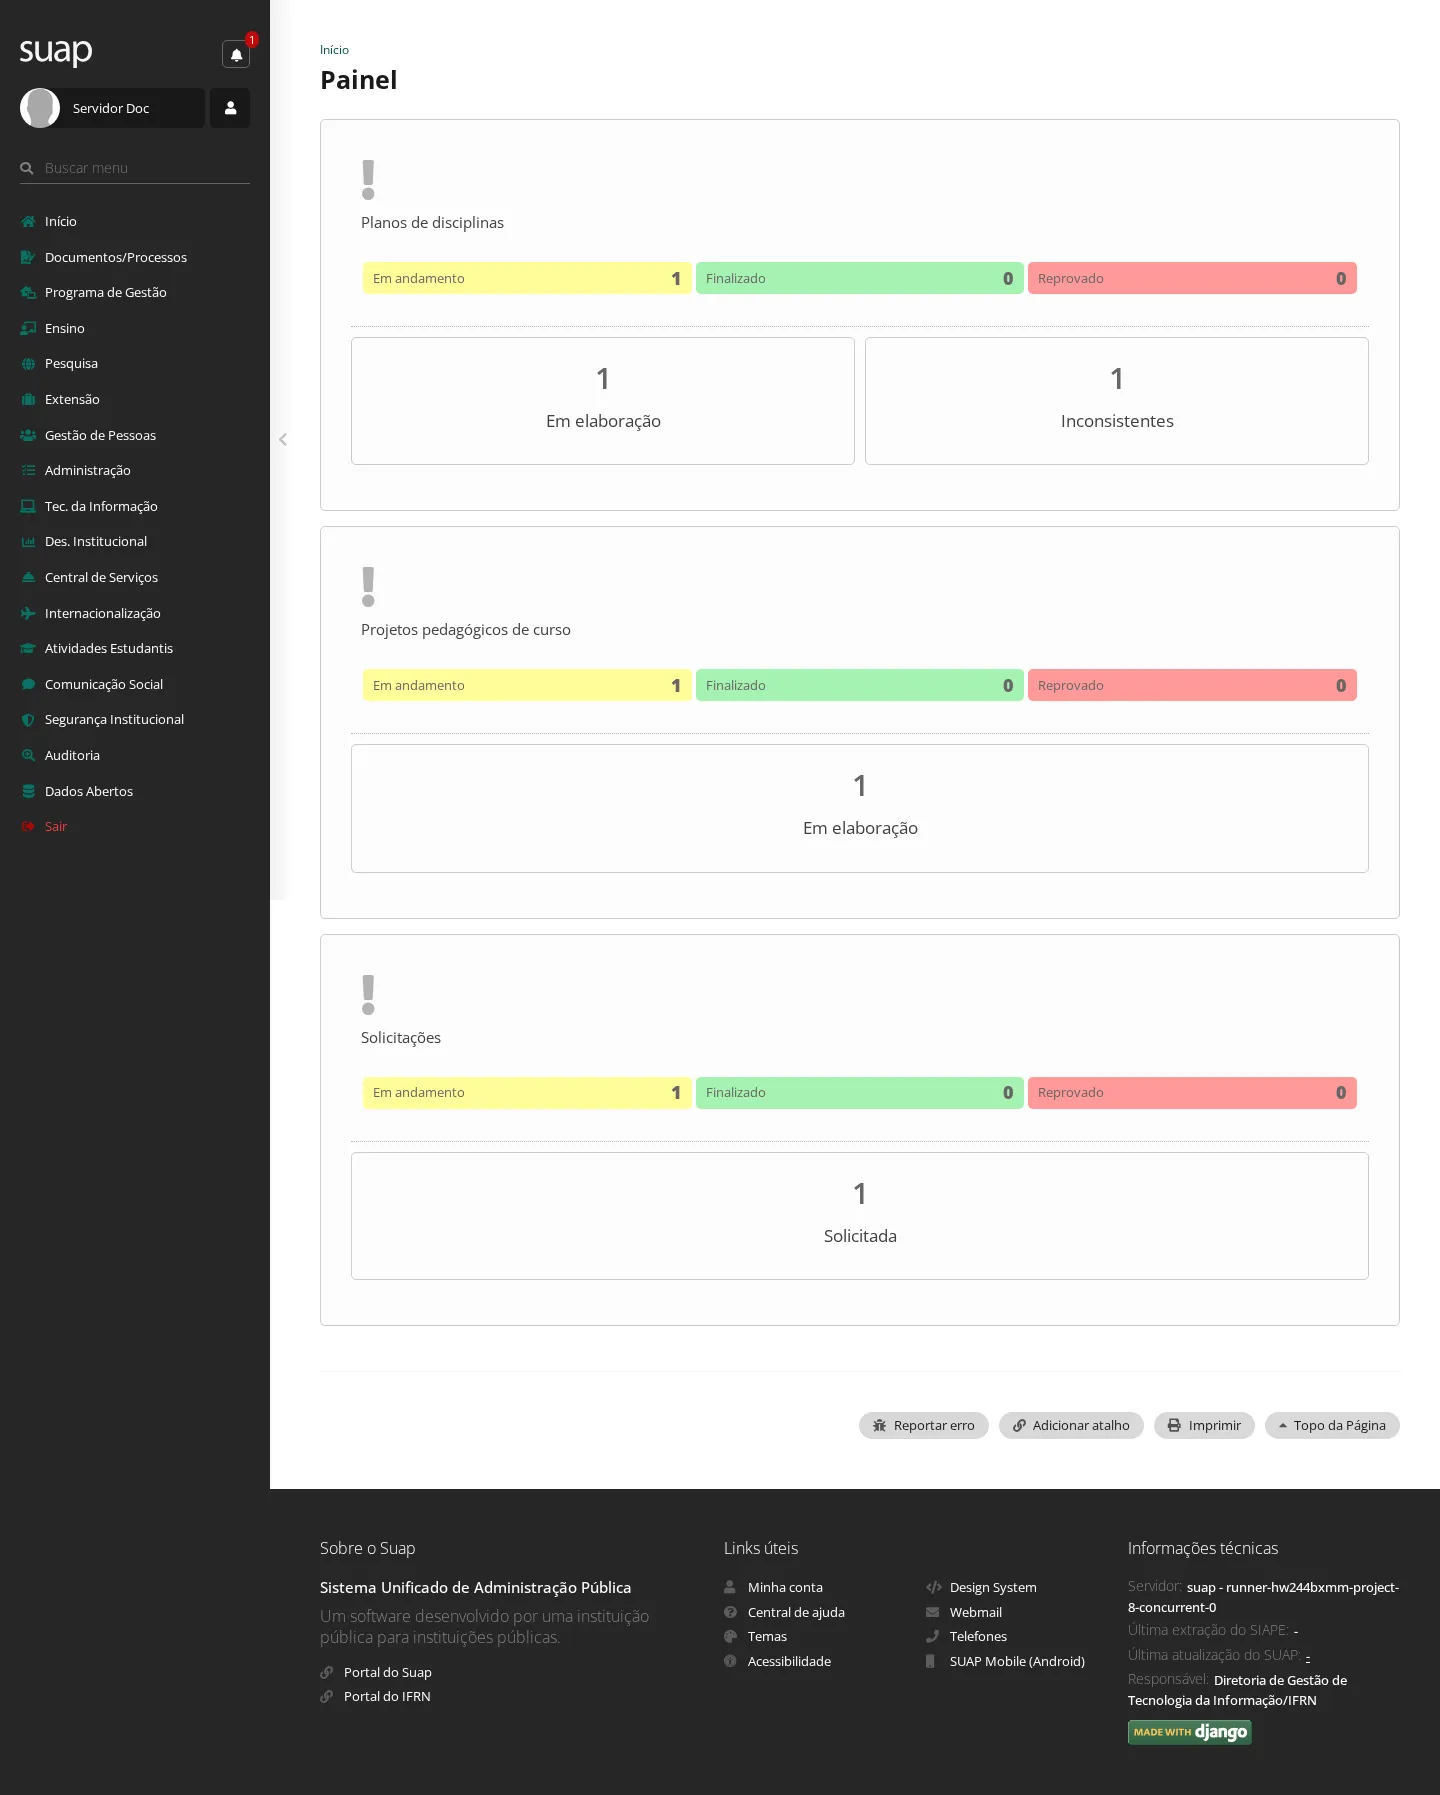Open the Inconsistentes count card

click(x=1117, y=401)
